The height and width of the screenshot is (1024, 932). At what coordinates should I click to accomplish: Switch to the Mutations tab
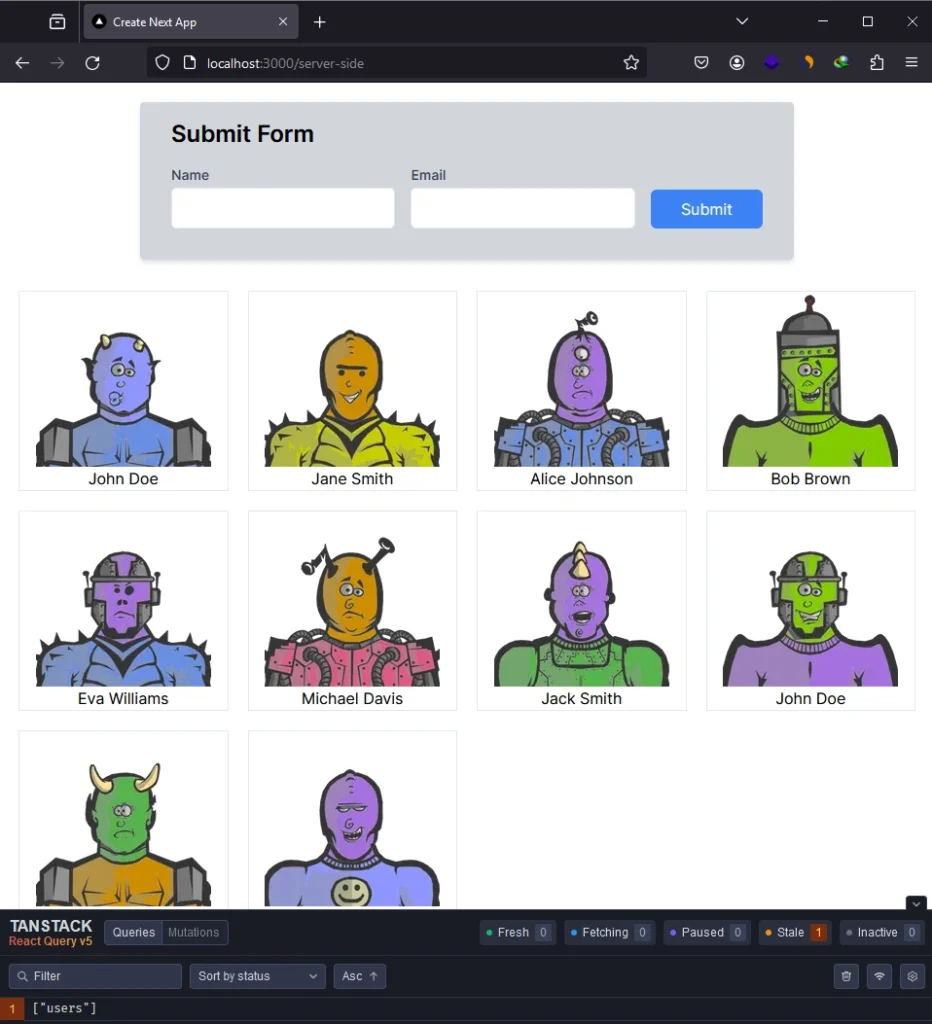point(193,932)
